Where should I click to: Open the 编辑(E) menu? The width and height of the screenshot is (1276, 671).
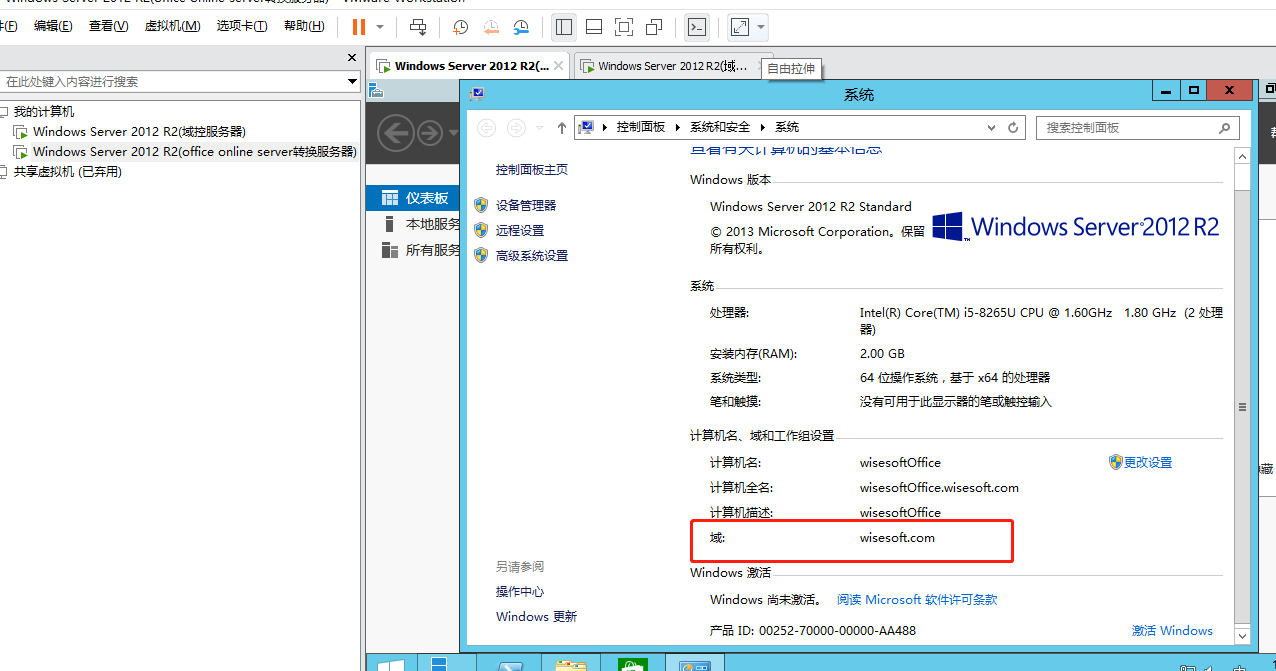pyautogui.click(x=53, y=26)
